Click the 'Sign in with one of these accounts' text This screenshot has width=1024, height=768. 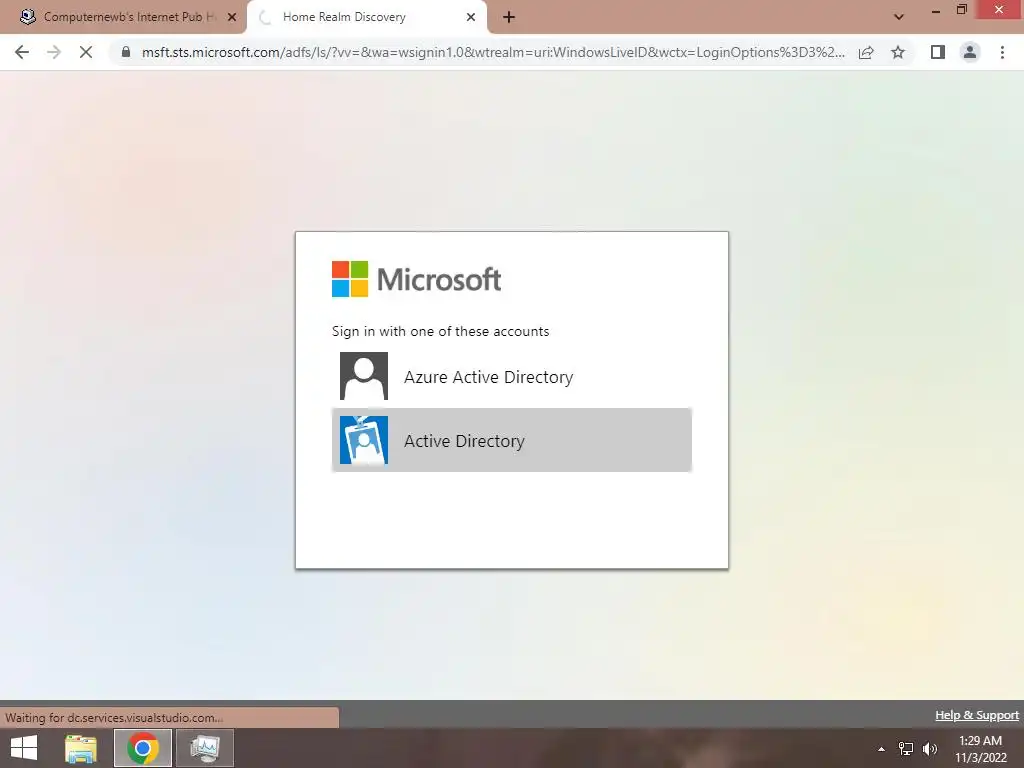click(440, 331)
